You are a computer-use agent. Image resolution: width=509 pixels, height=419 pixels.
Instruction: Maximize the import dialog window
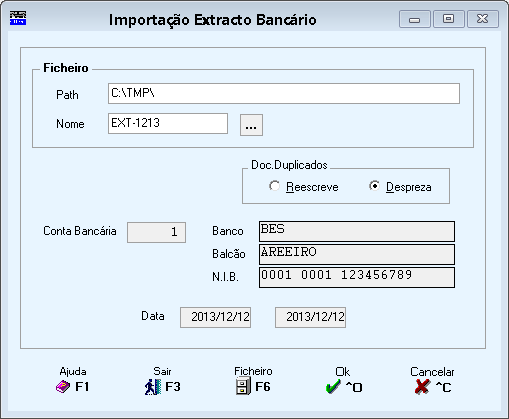click(x=449, y=19)
